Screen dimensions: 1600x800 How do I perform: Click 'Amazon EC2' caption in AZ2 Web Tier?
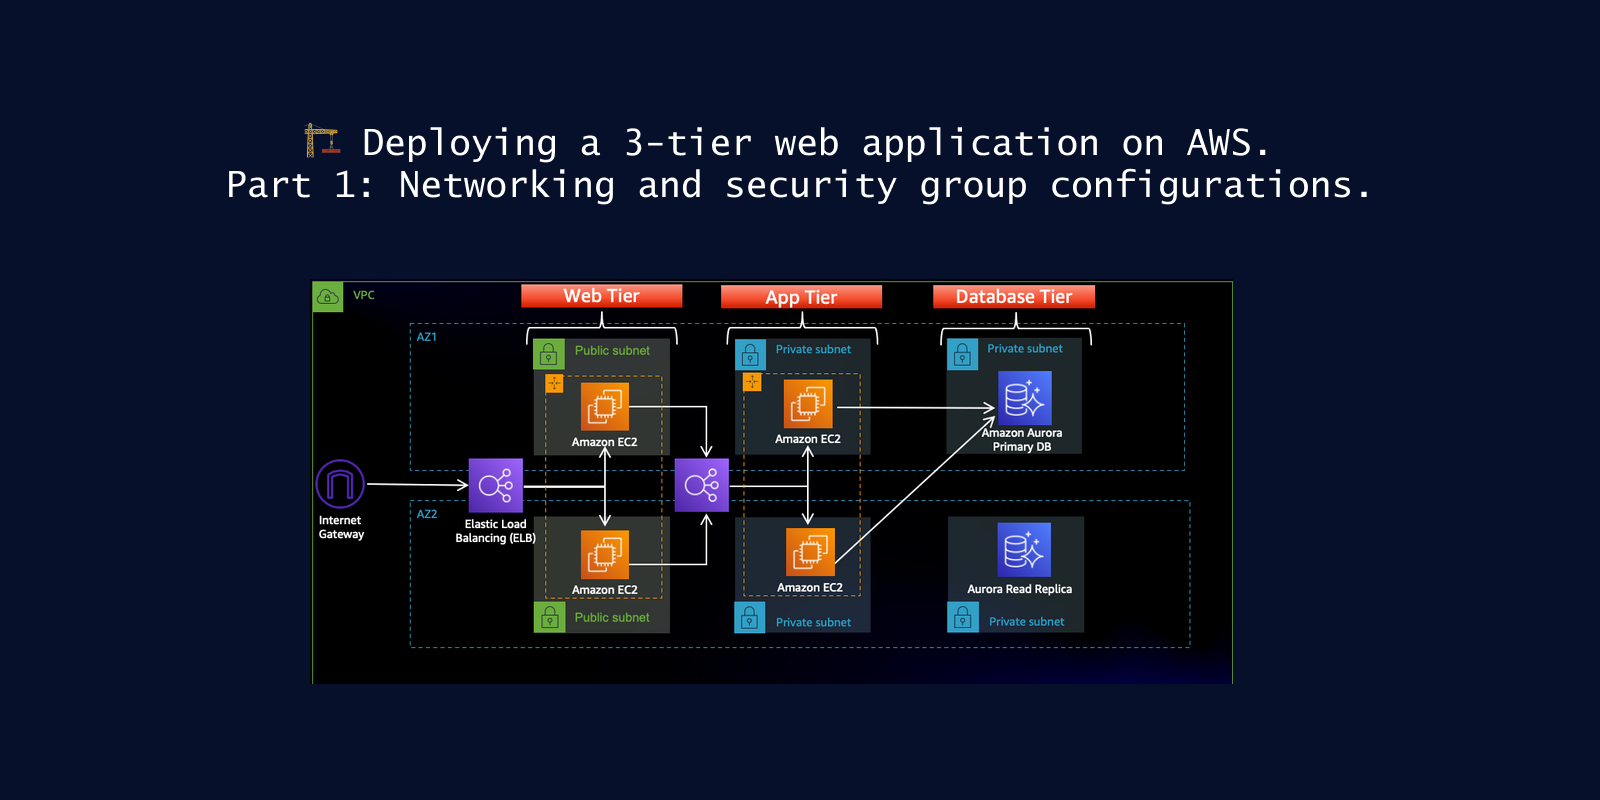click(604, 590)
